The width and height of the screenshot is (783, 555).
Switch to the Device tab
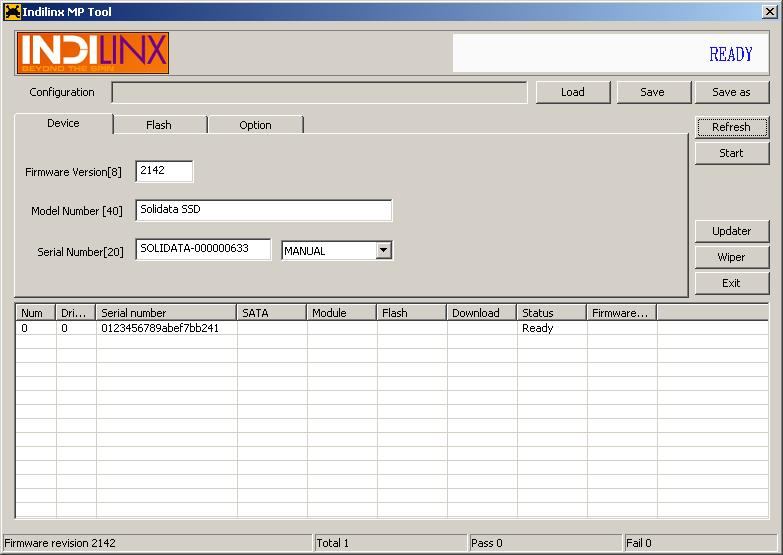pos(63,123)
